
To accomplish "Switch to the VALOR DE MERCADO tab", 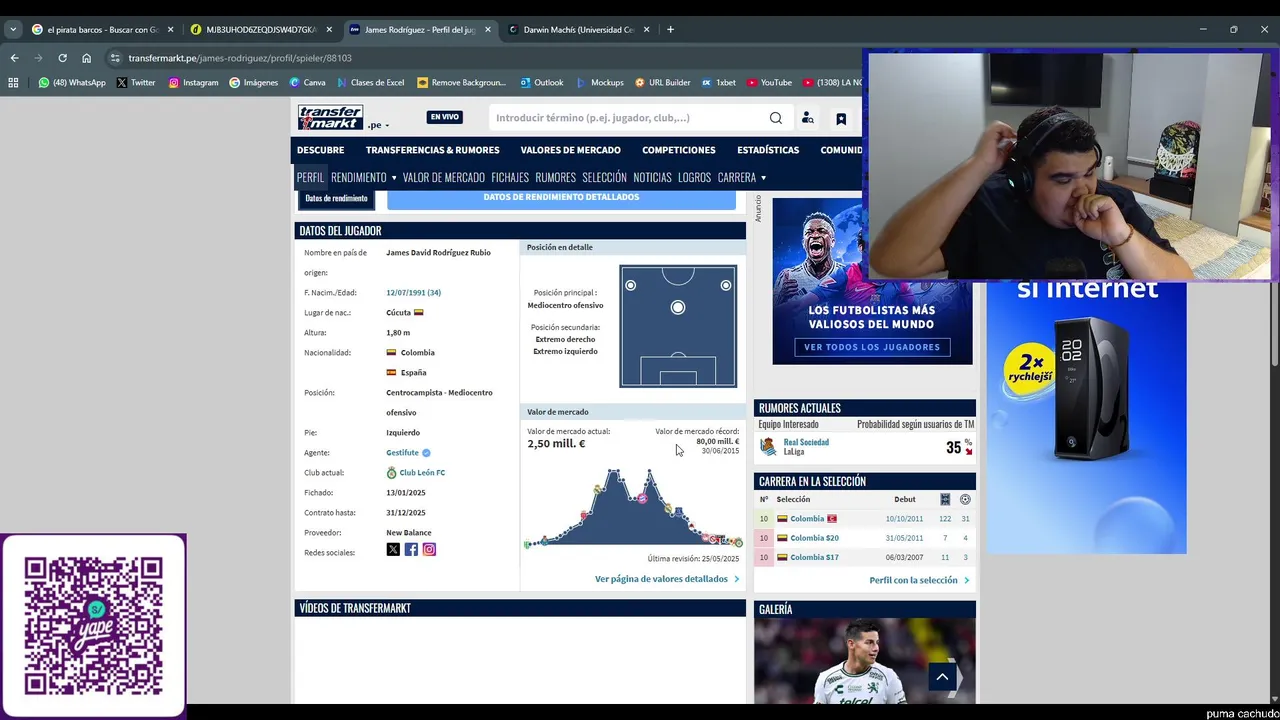I will (444, 177).
